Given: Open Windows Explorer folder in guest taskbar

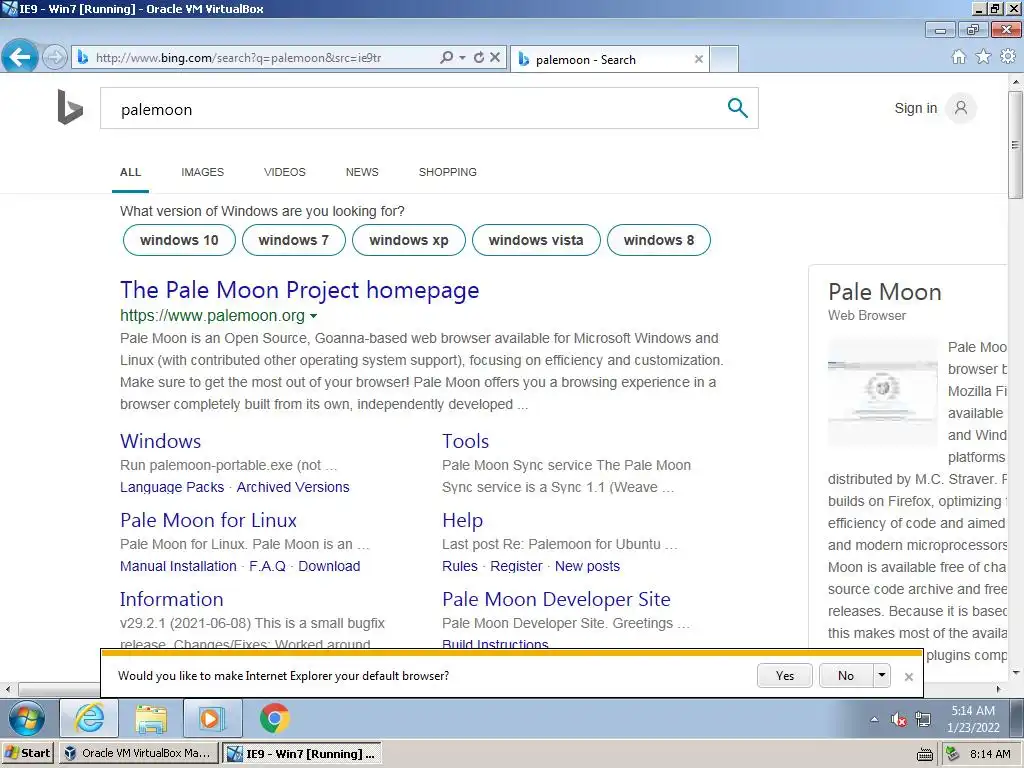Looking at the screenshot, I should point(151,719).
